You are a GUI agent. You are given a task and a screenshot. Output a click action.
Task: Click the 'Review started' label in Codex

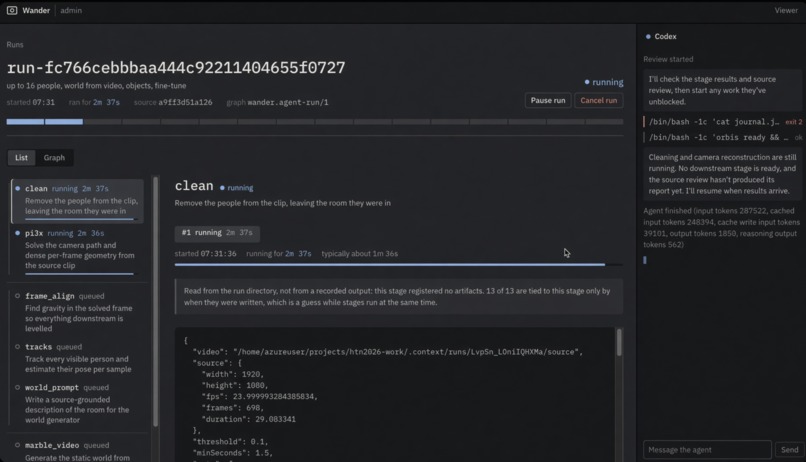pyautogui.click(x=668, y=59)
